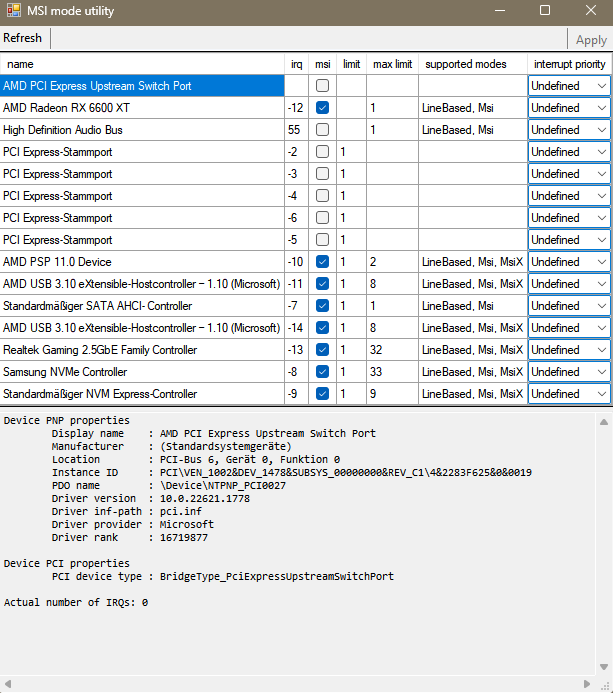Click limit cell of AMD PSP 11.0 Device
Image resolution: width=613 pixels, height=693 pixels.
[x=351, y=262]
